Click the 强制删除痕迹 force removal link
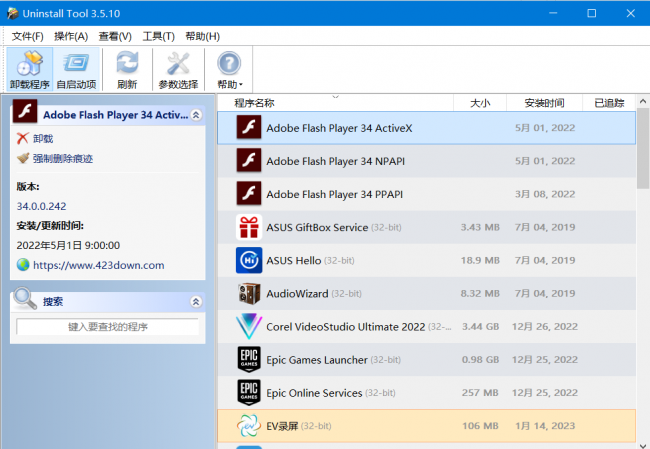This screenshot has height=449, width=650. tap(63, 158)
